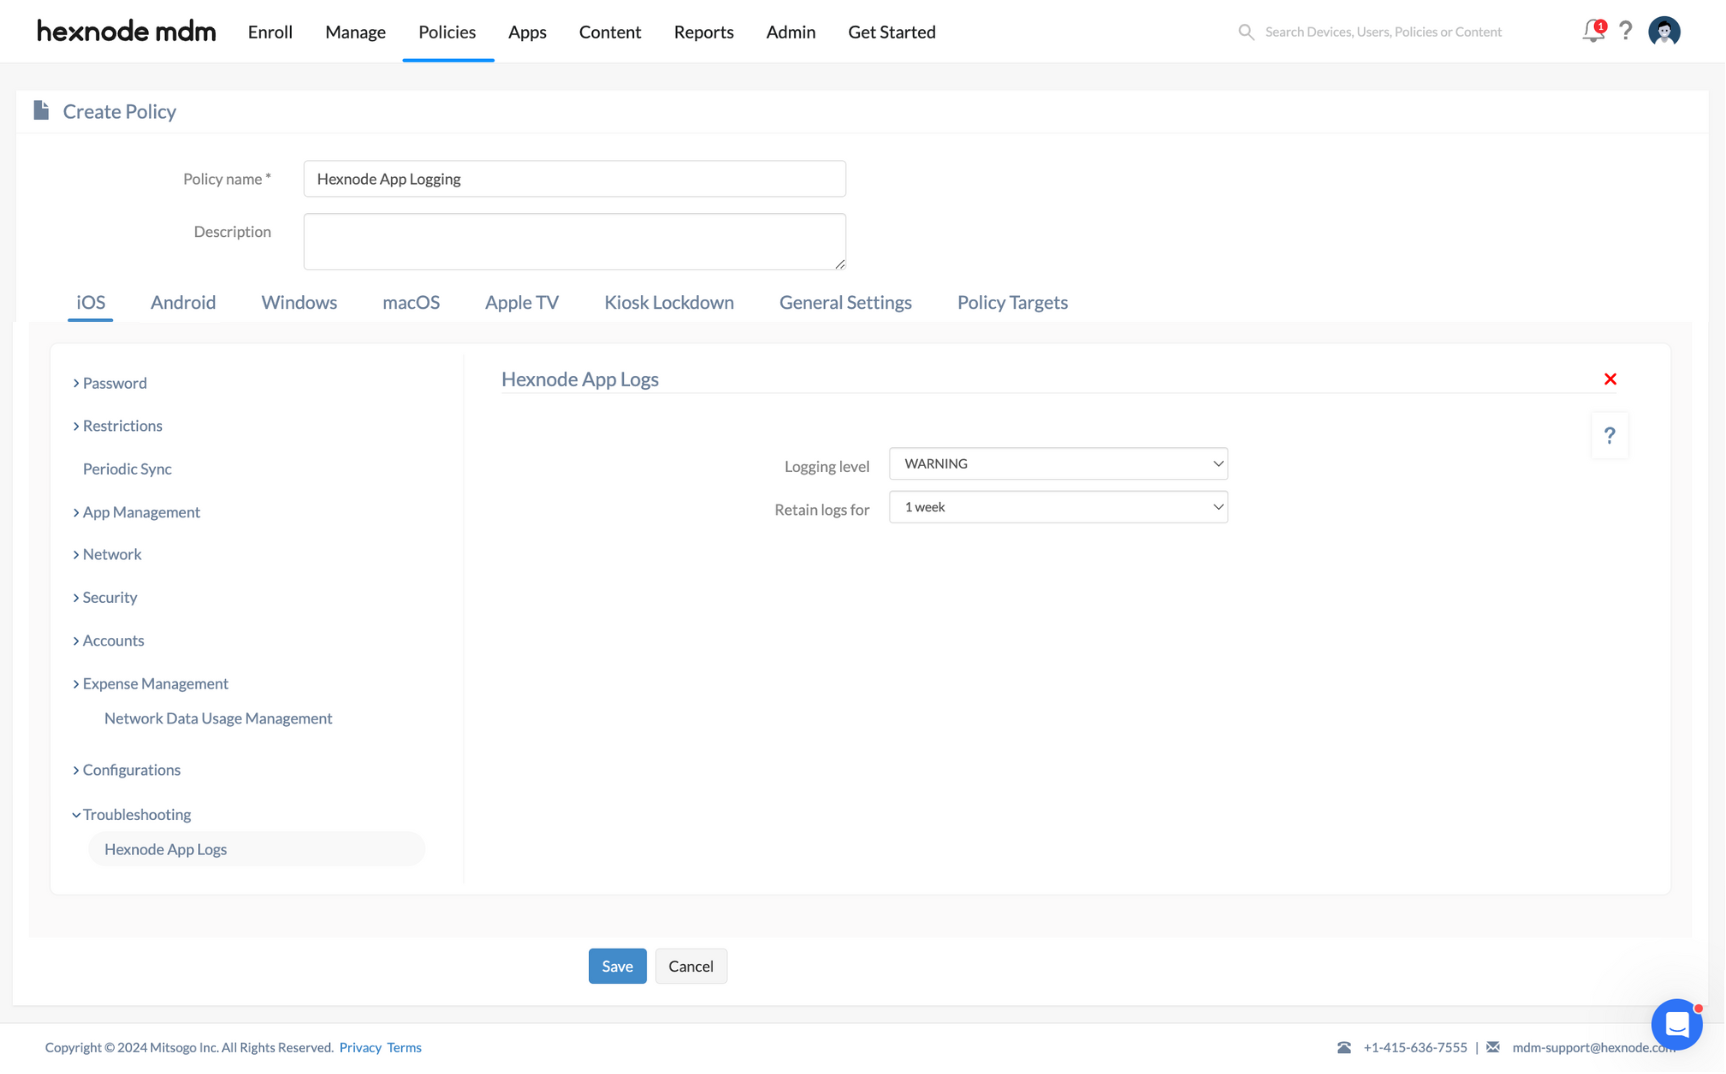
Task: Click the Create Policy document icon
Action: click(41, 110)
